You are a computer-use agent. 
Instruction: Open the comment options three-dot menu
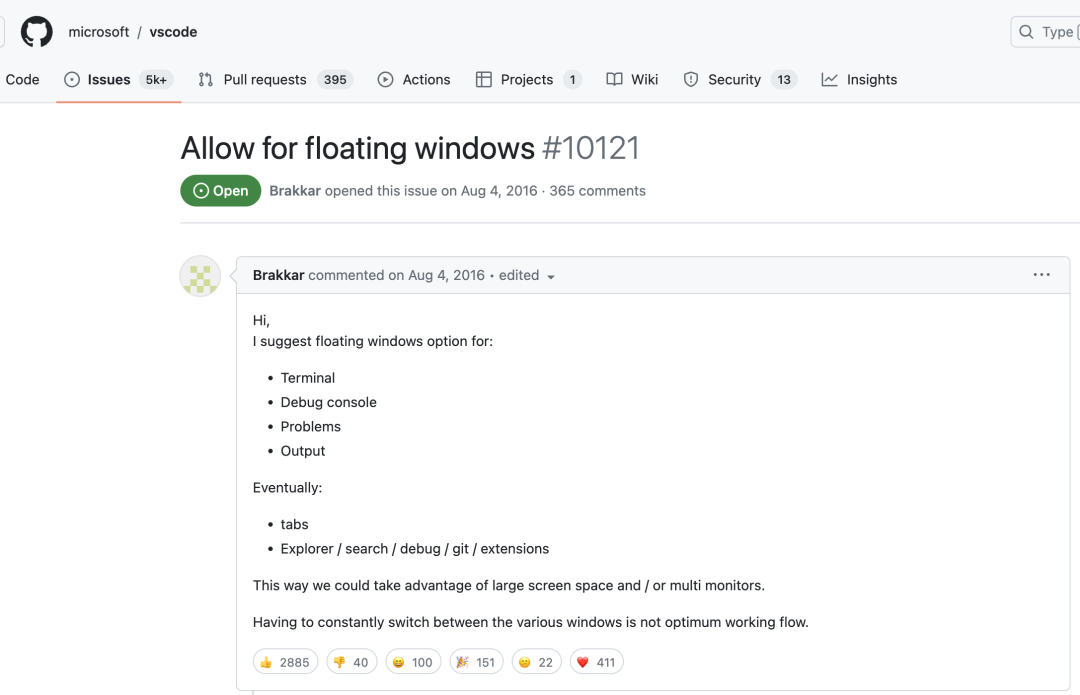pyautogui.click(x=1041, y=275)
